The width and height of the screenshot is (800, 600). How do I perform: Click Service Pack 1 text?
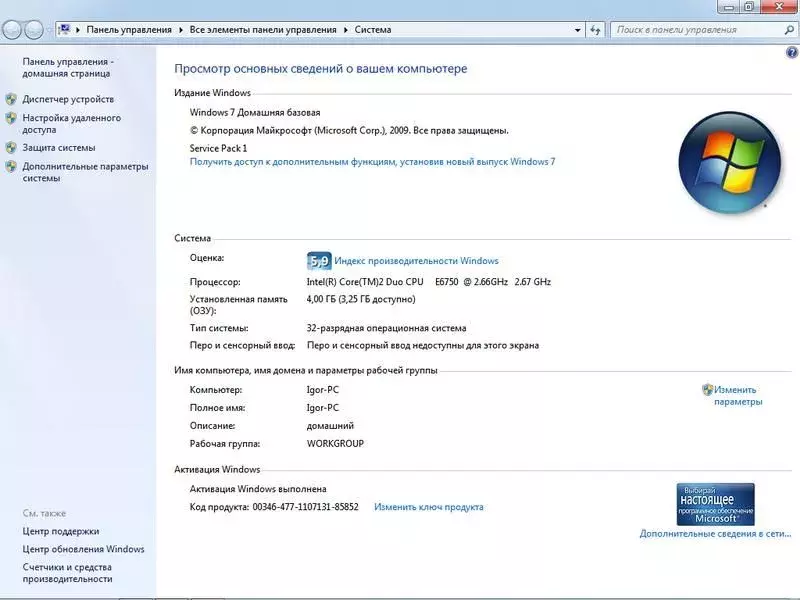218,148
